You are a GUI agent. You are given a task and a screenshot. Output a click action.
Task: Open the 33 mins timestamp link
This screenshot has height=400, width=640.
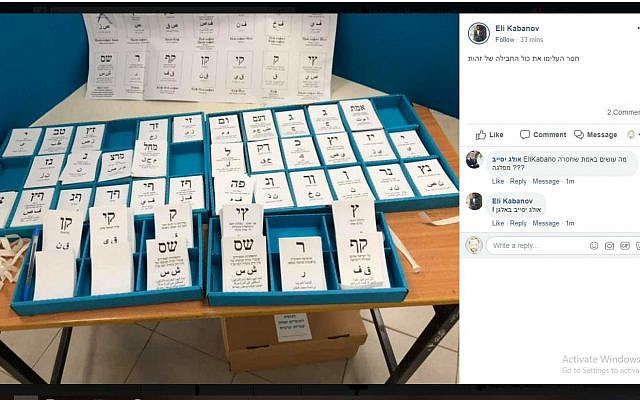(x=531, y=40)
